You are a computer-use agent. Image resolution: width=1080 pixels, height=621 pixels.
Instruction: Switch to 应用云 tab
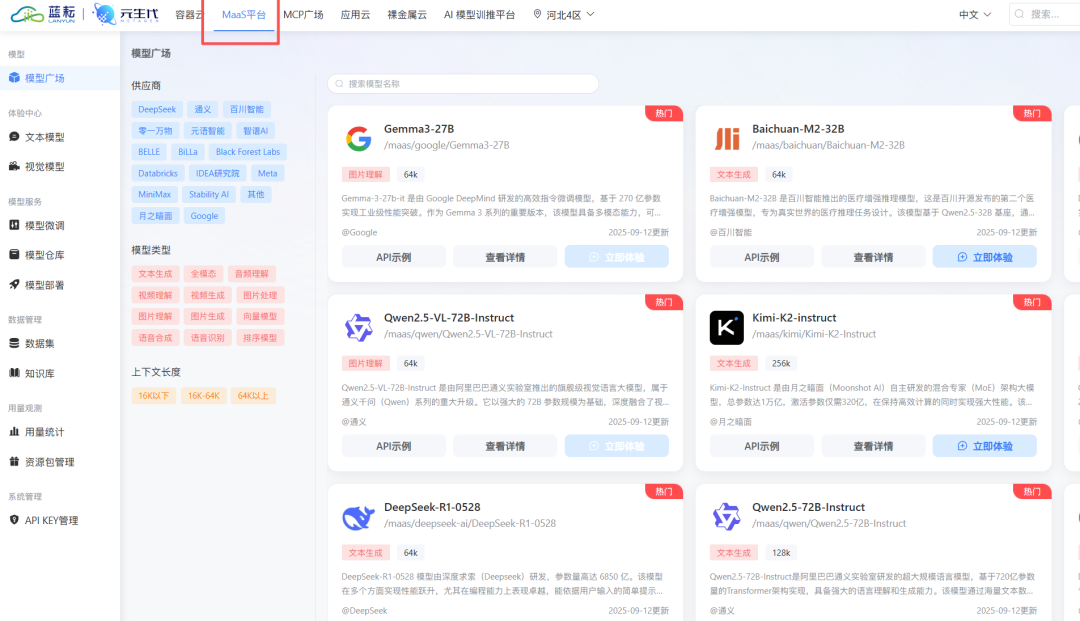pos(355,14)
